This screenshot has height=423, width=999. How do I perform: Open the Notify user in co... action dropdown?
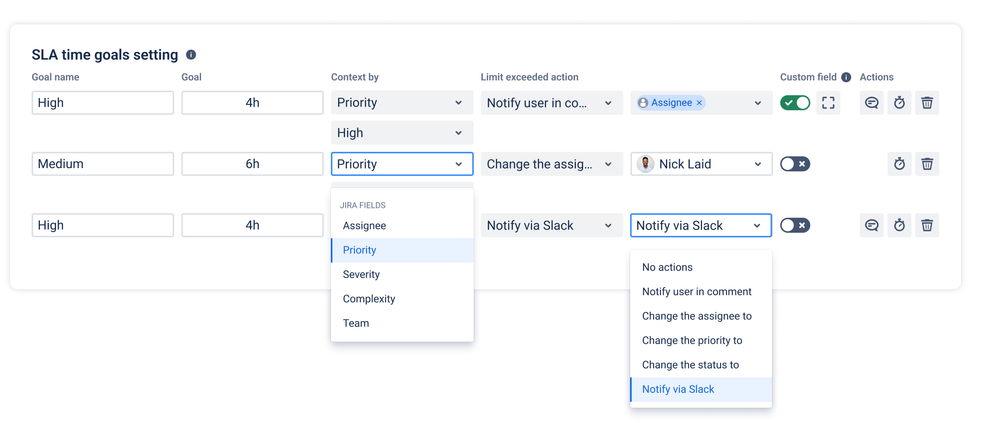coord(552,103)
